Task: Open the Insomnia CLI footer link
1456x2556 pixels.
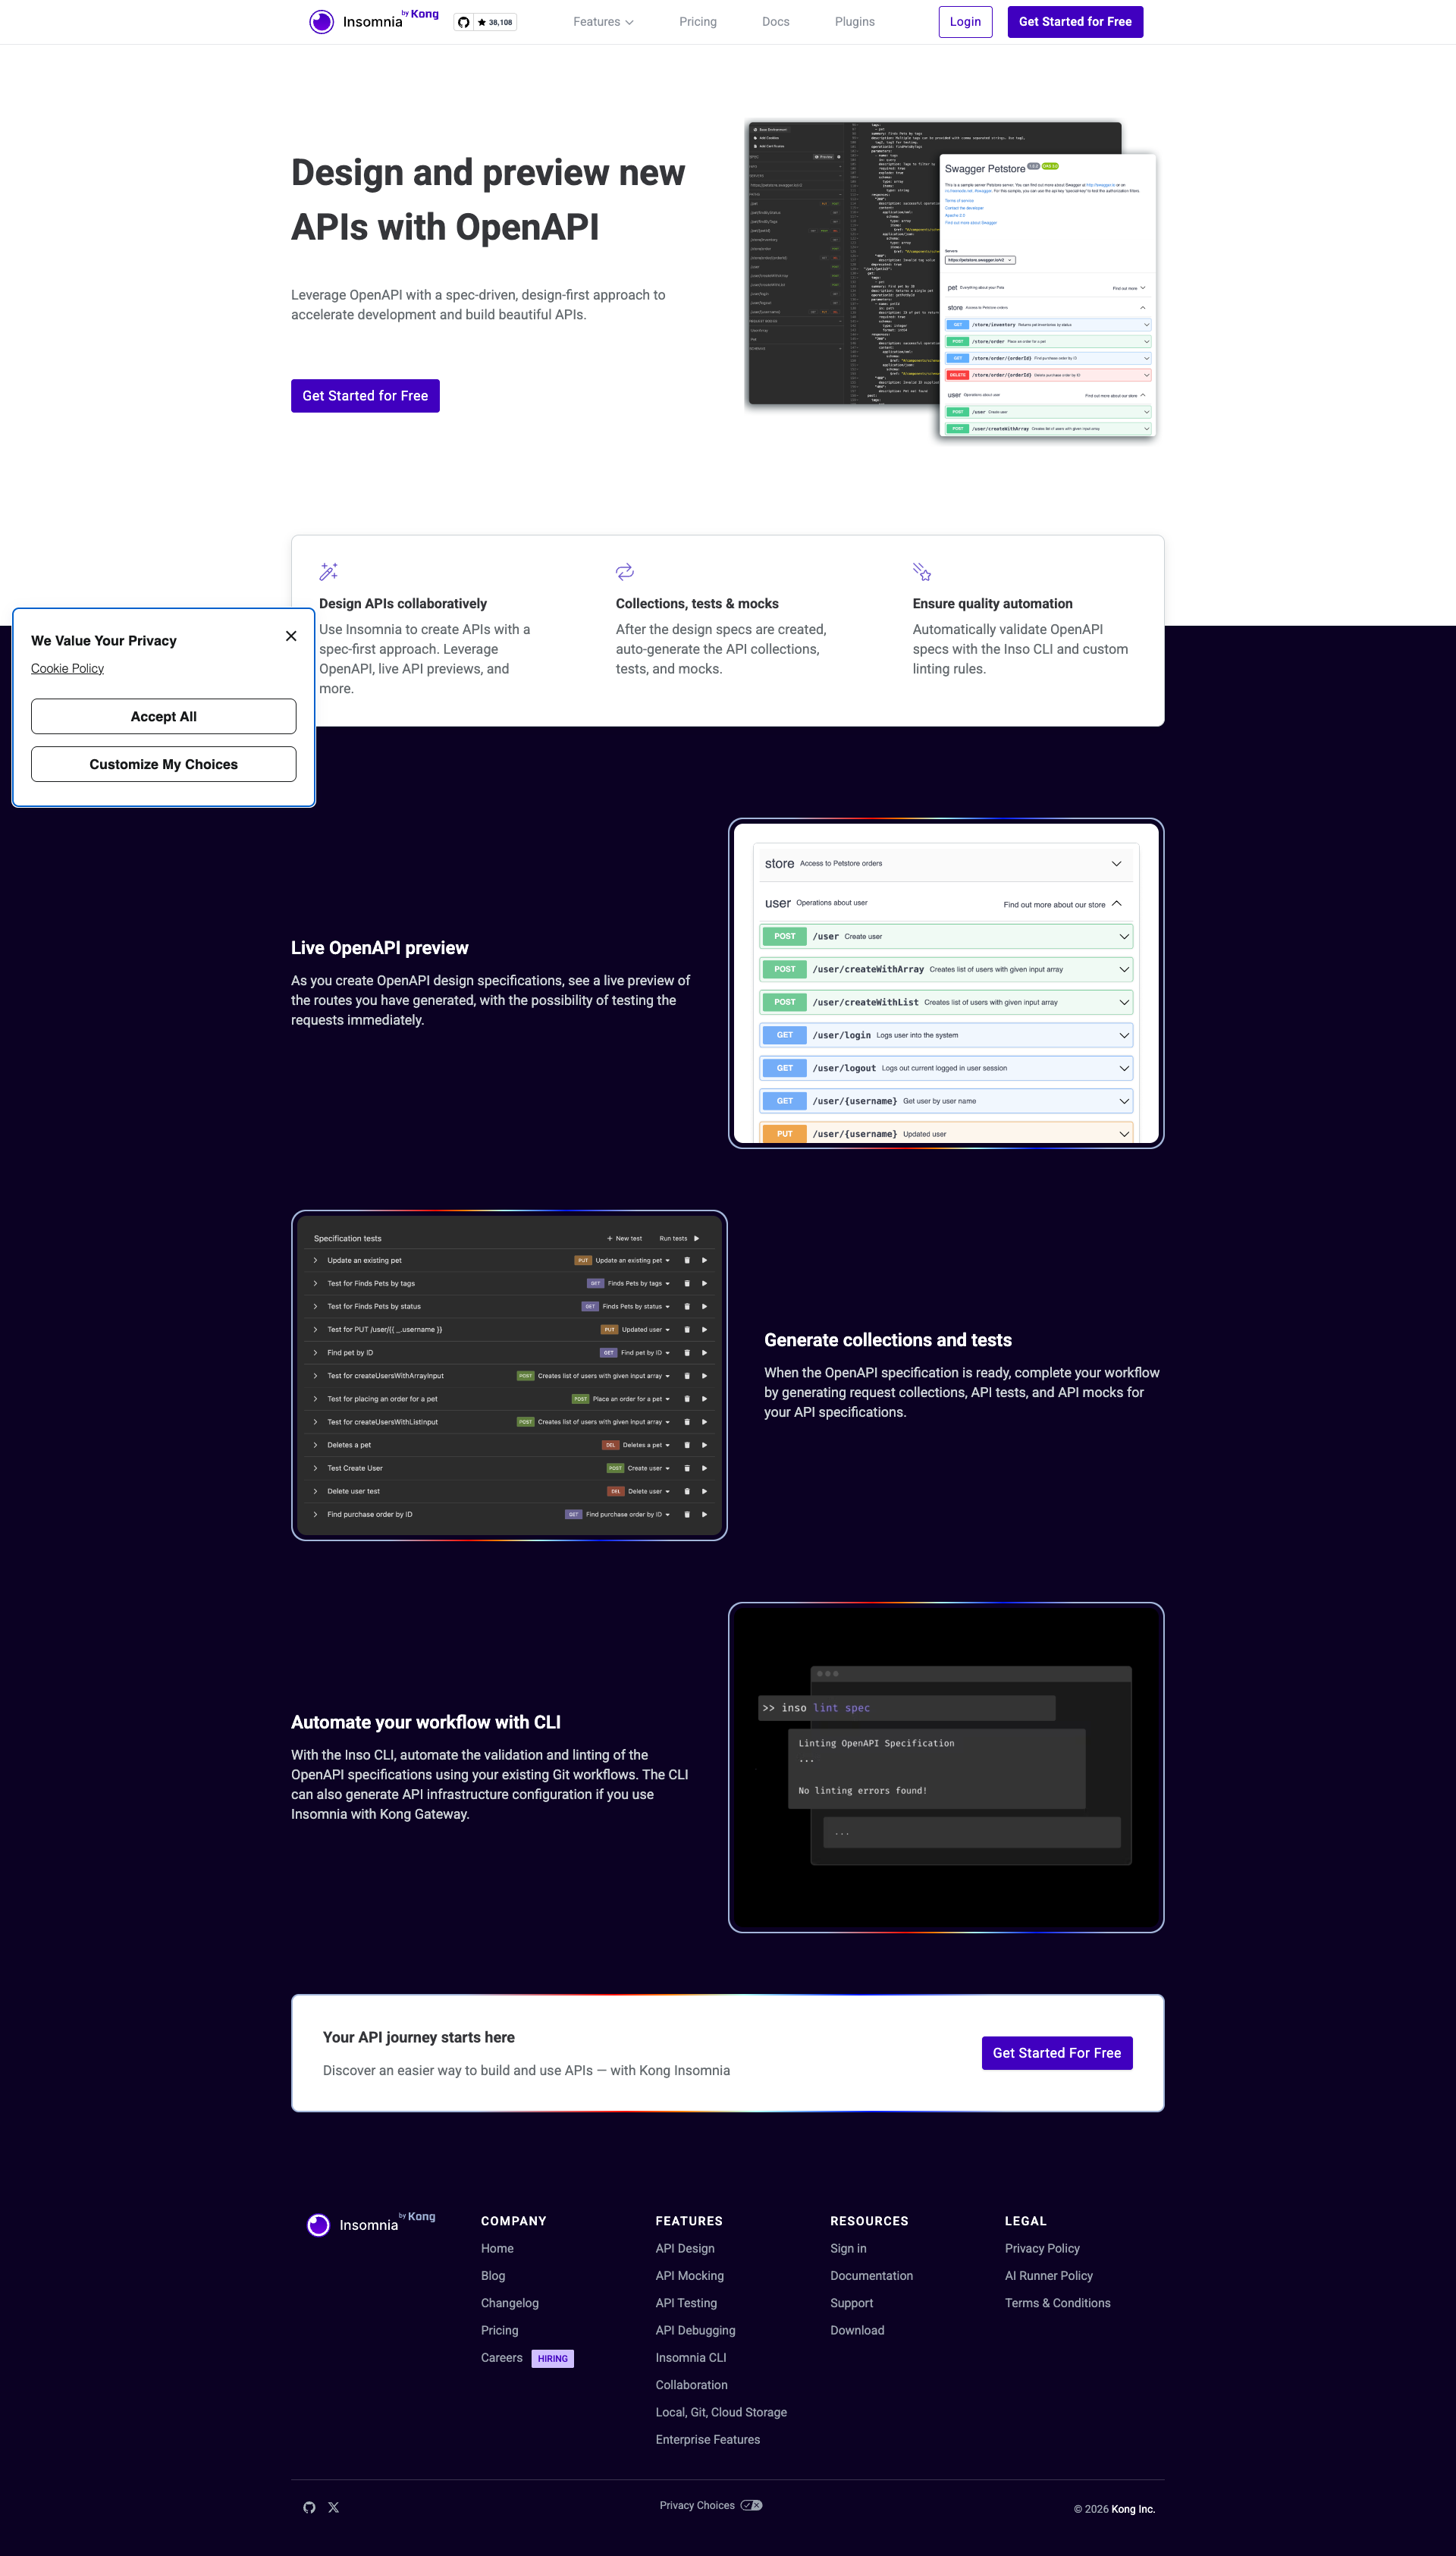Action: [691, 2358]
